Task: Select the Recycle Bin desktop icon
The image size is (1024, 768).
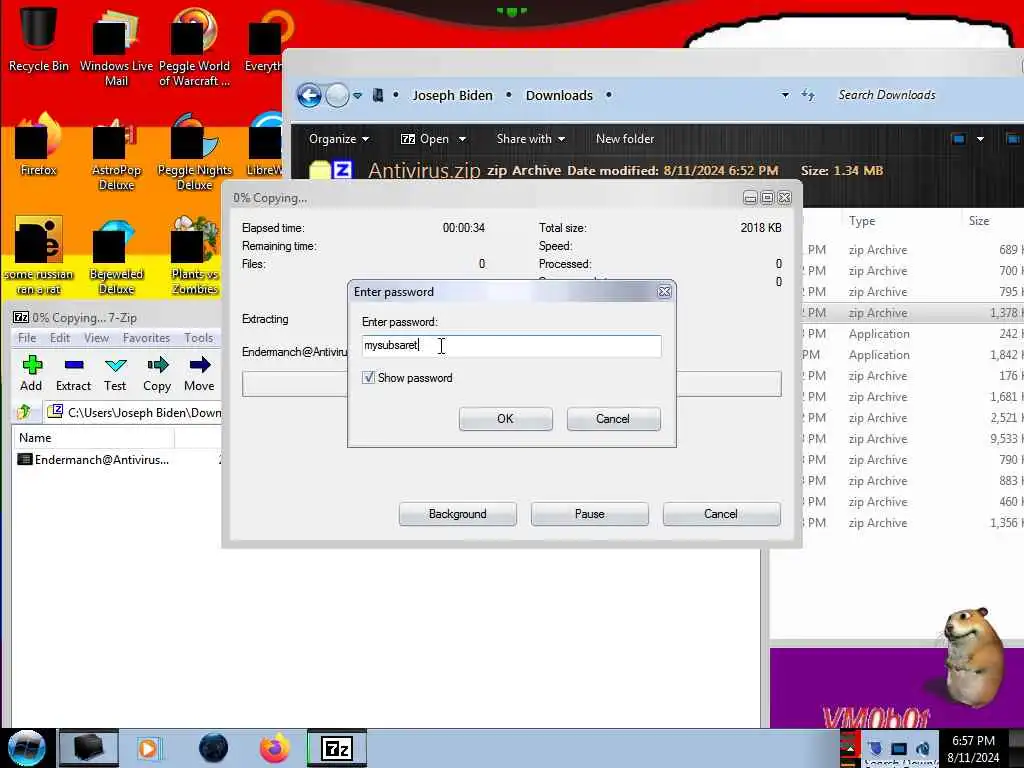Action: (38, 38)
